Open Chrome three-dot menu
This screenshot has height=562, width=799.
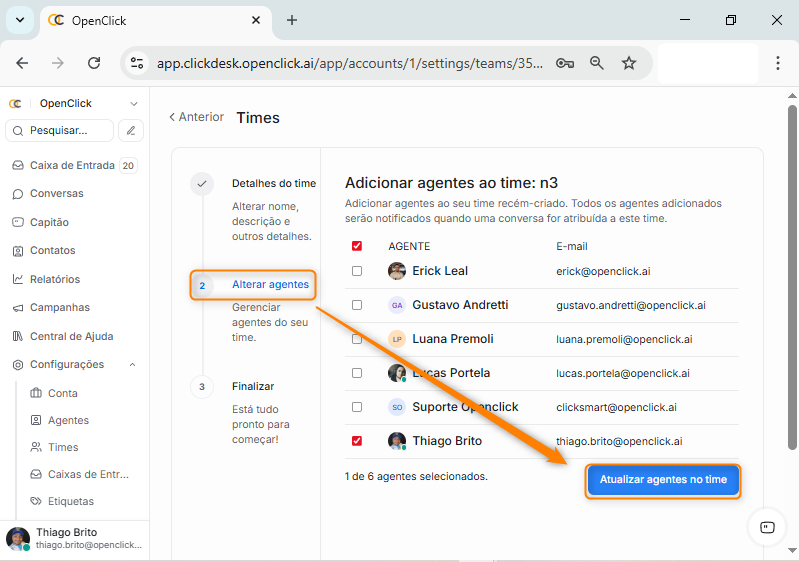(778, 63)
